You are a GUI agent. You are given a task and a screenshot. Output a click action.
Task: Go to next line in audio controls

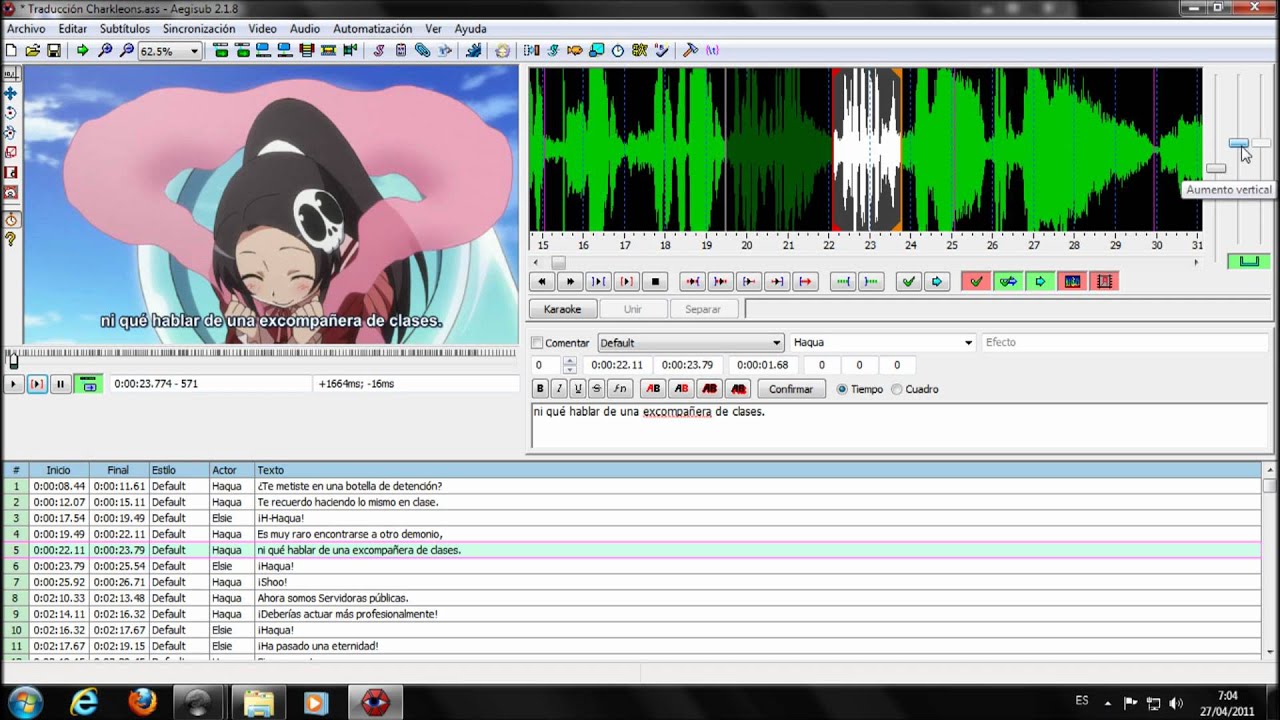570,282
